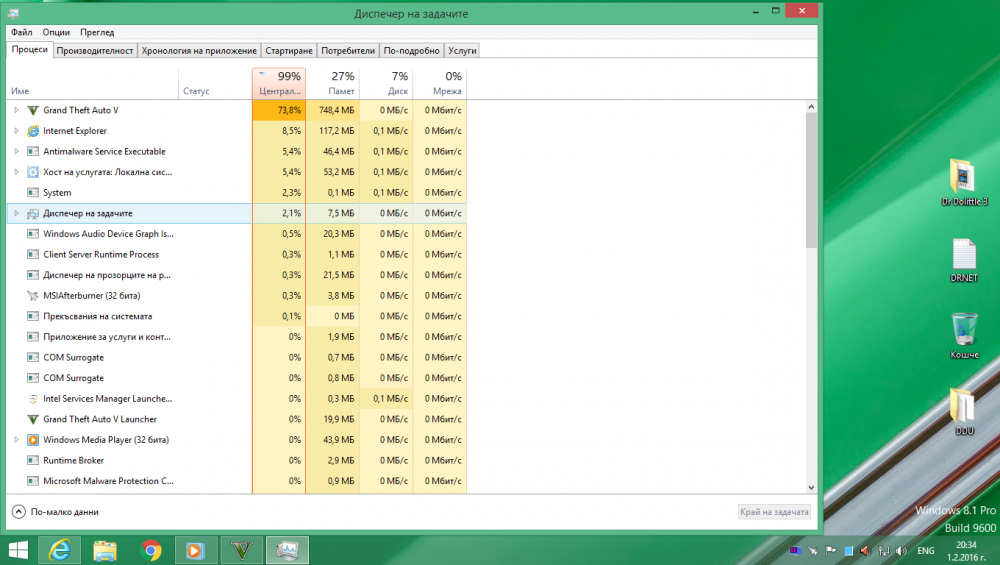Select the DDU desktop folder
Viewport: 1000px width, 565px height.
[x=964, y=412]
